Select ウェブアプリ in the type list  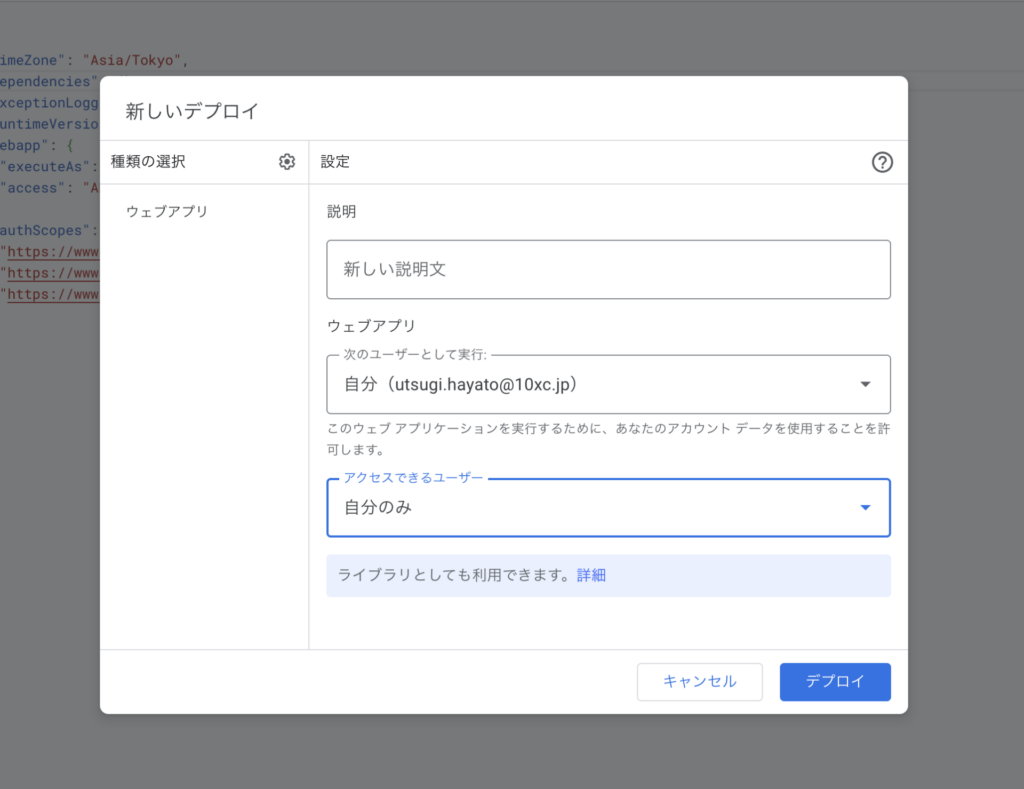pyautogui.click(x=167, y=212)
